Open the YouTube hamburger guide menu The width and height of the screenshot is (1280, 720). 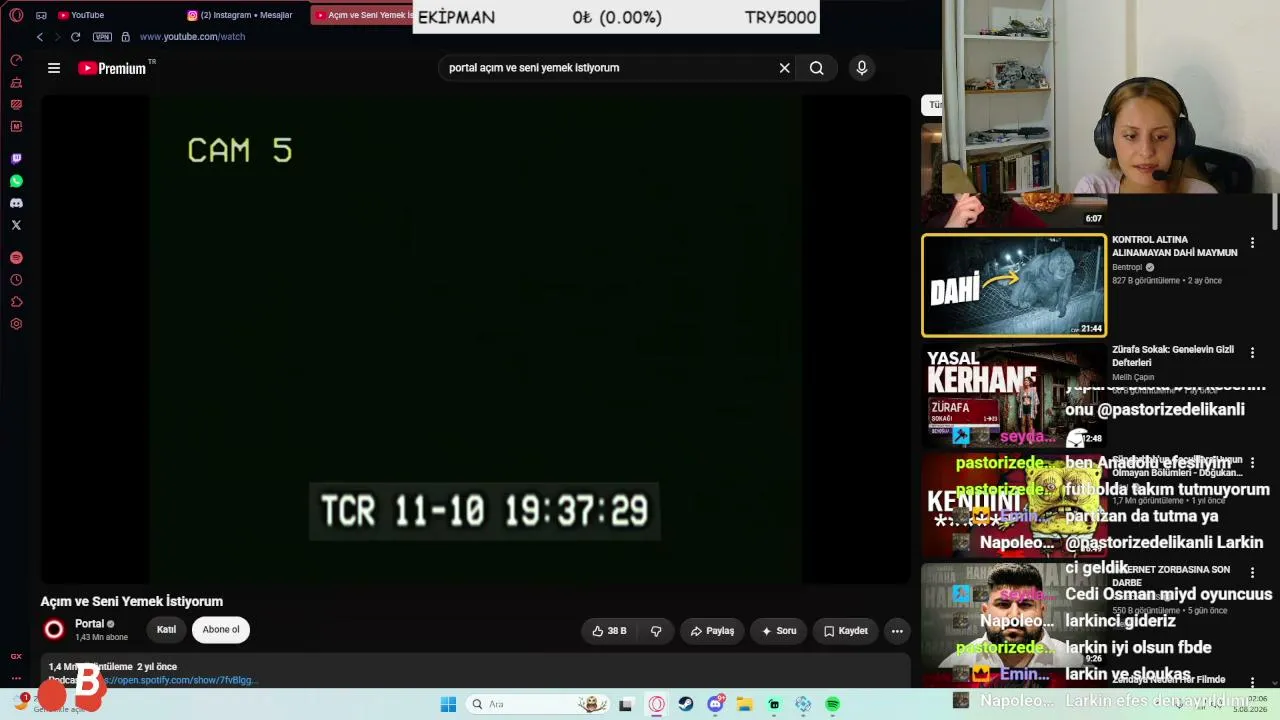click(54, 68)
